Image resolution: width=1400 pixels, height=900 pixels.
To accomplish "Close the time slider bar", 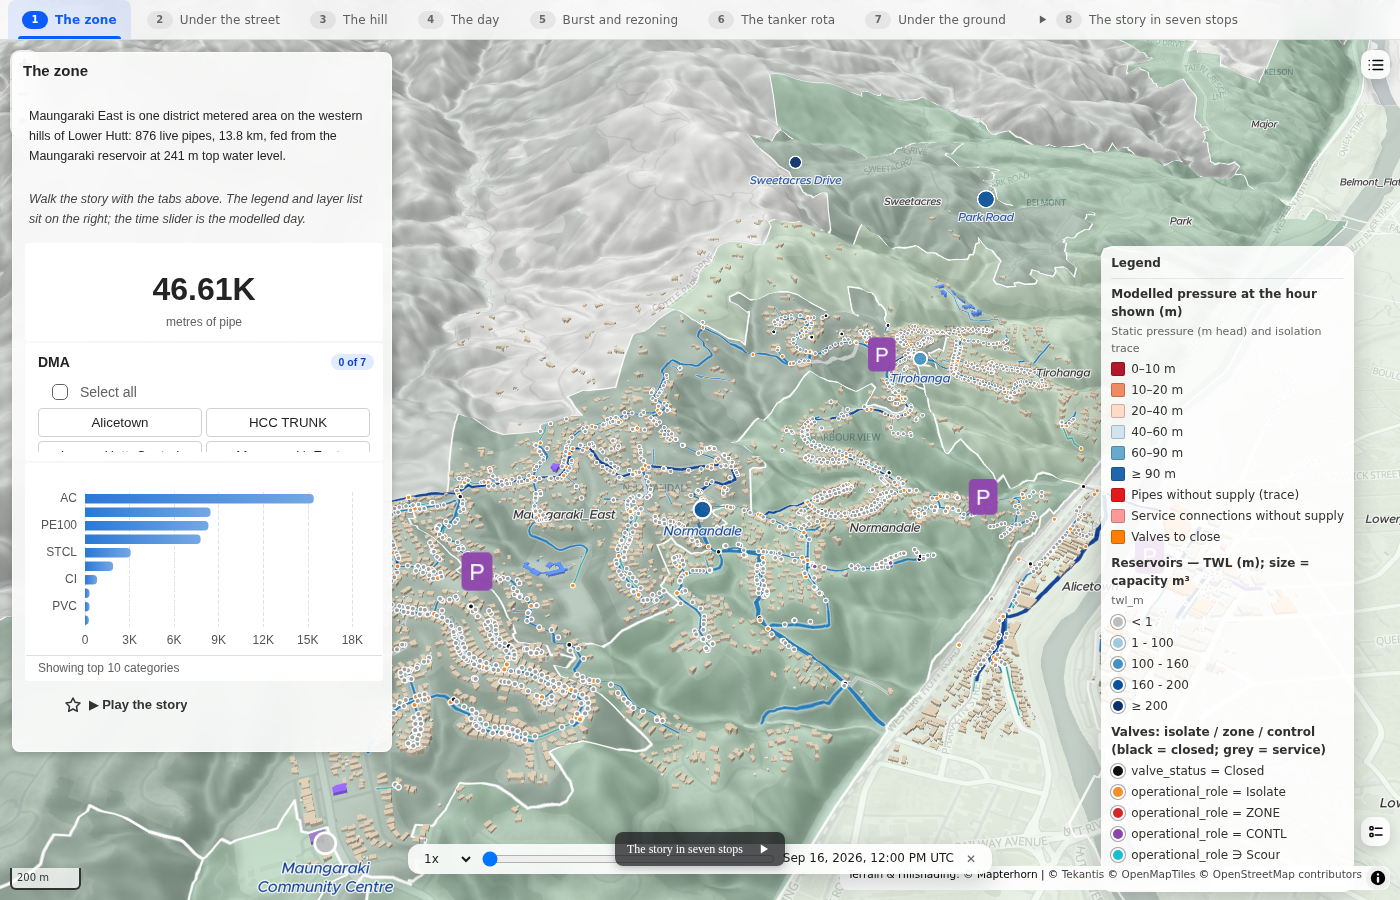I will [x=971, y=858].
